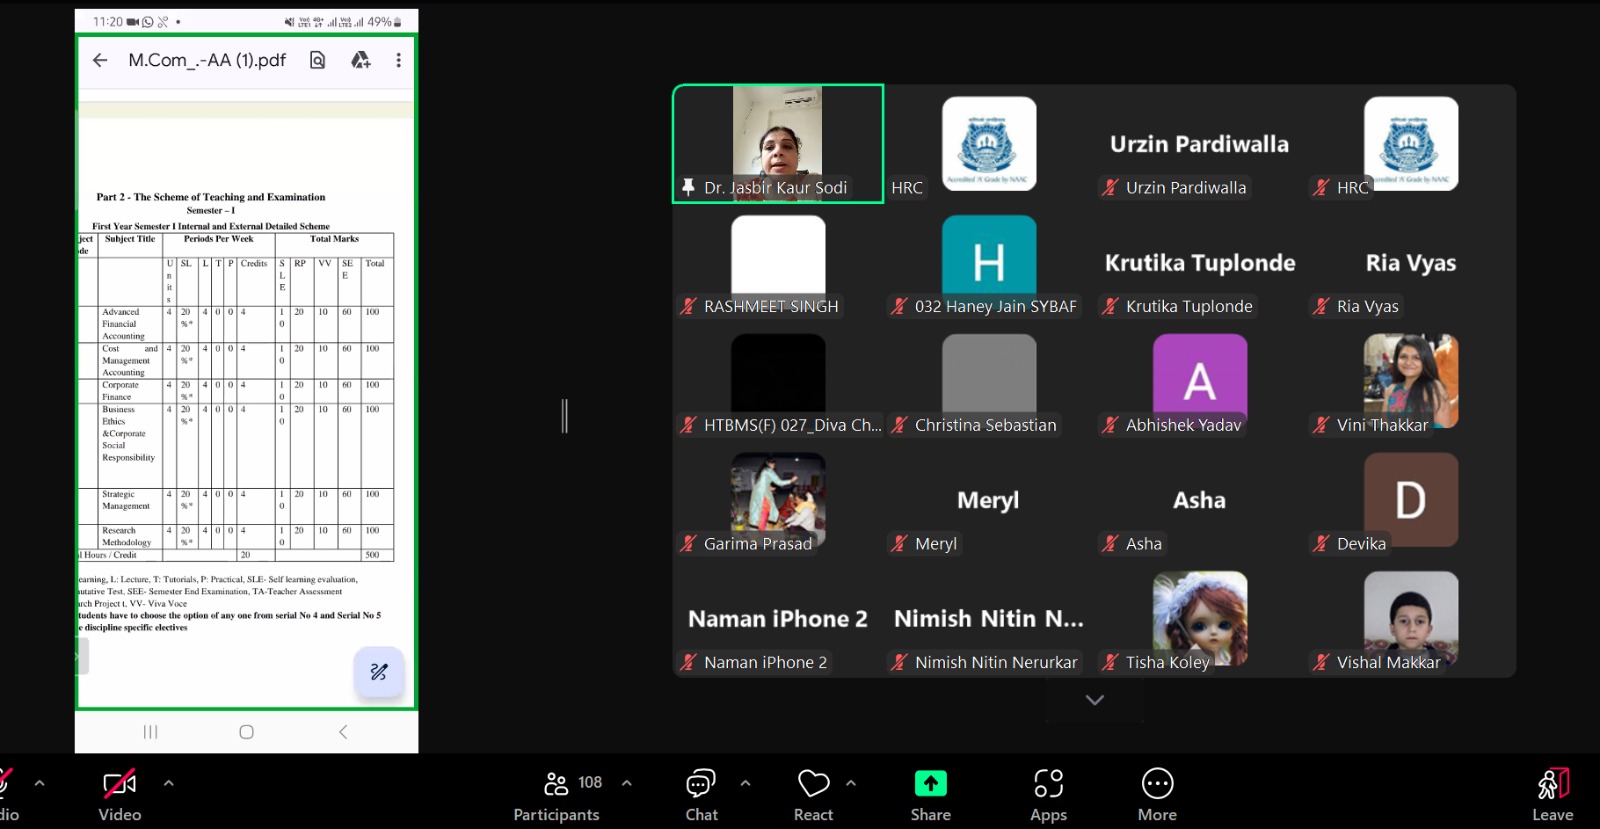Open the Apps menu
The image size is (1600, 829).
(x=1048, y=796)
